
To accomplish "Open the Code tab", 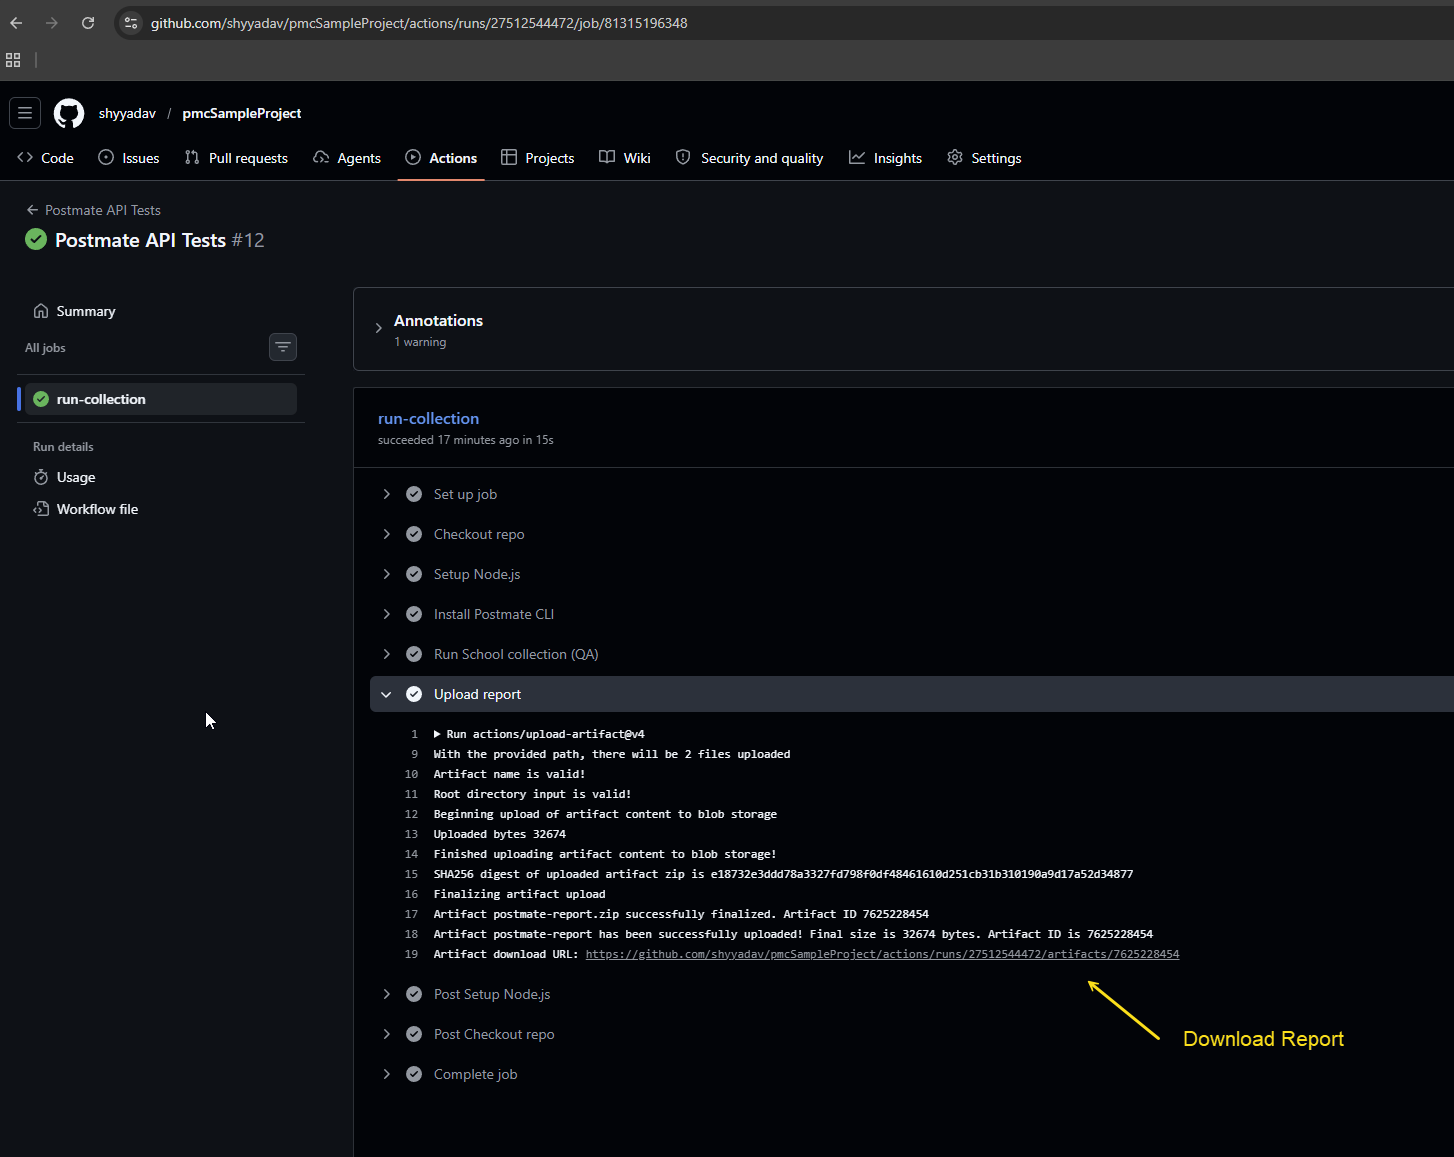I will tap(46, 158).
